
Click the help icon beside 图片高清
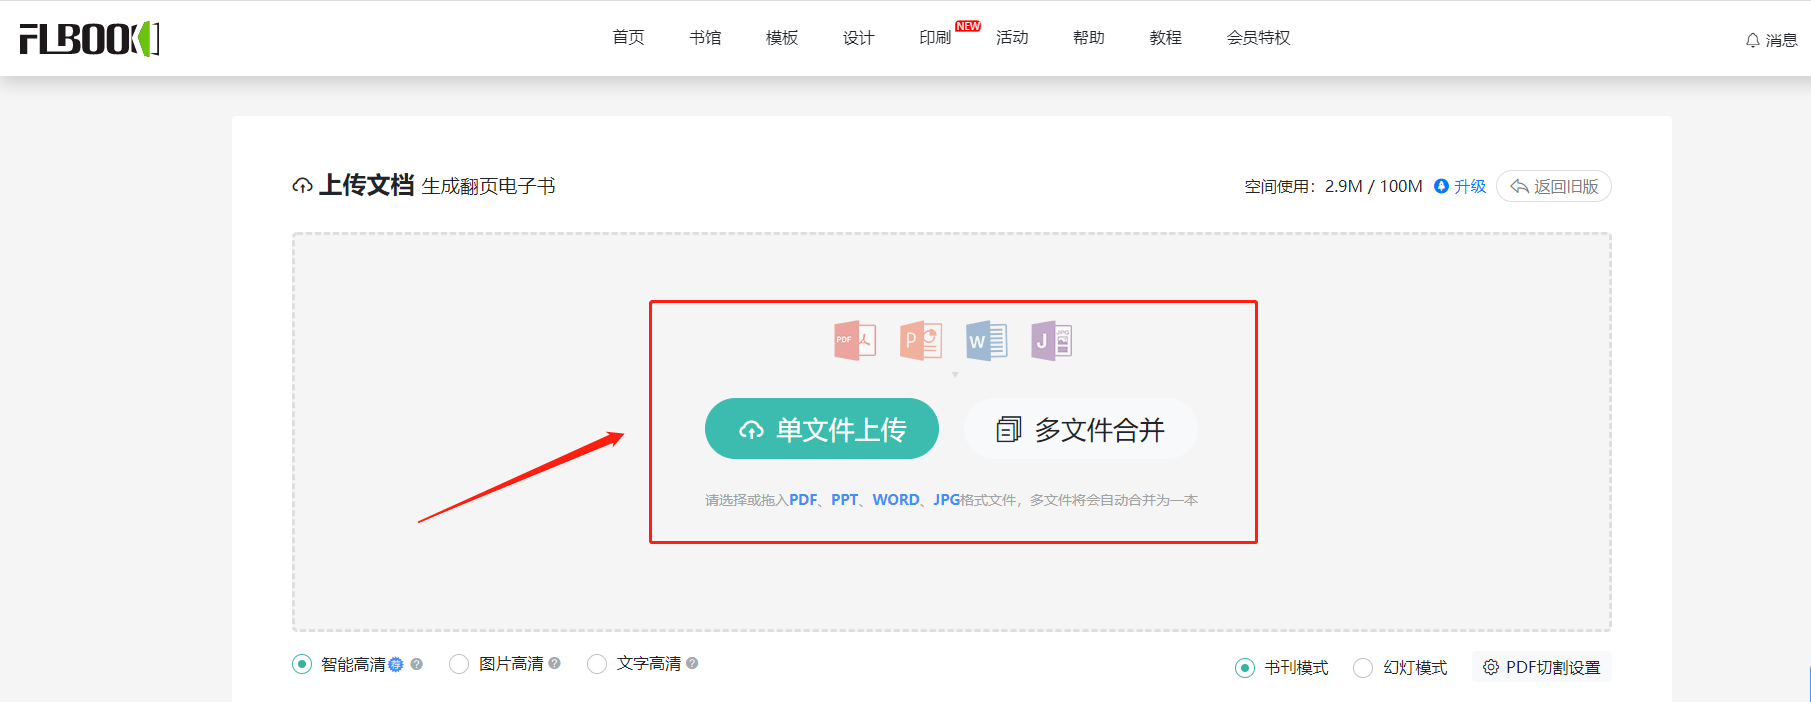pos(555,663)
